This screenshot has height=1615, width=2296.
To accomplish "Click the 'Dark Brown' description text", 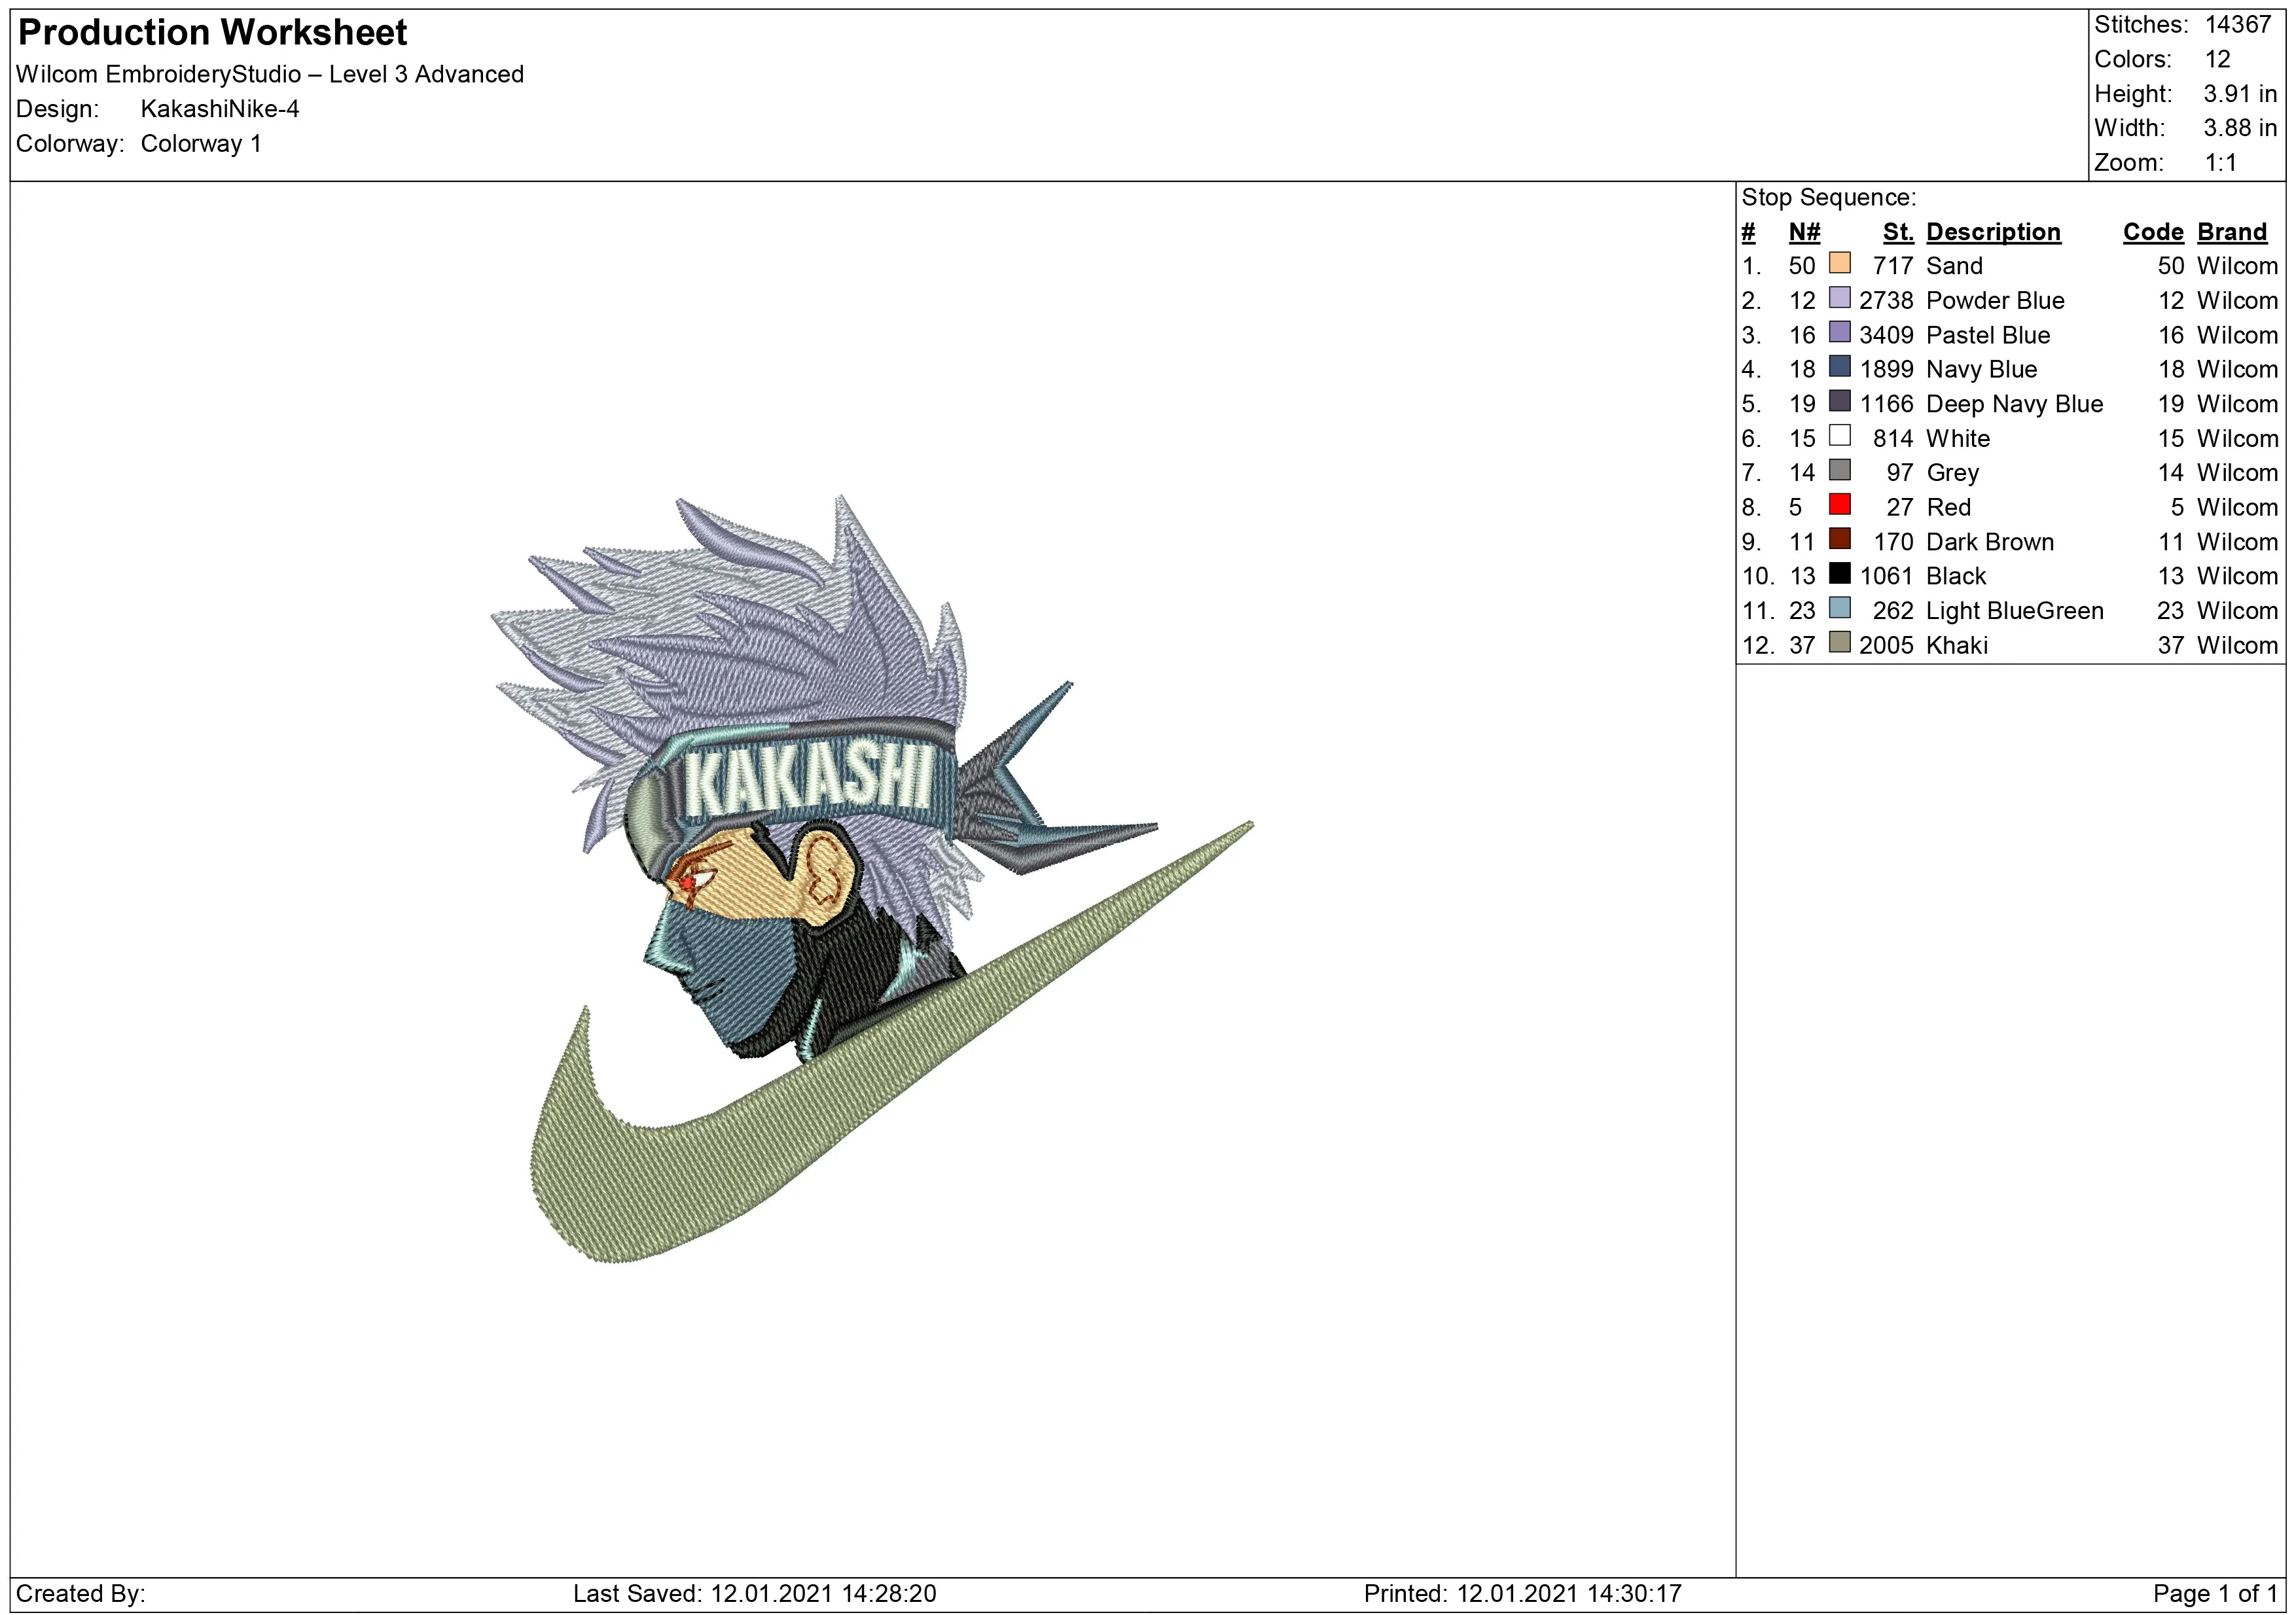I will 1990,542.
